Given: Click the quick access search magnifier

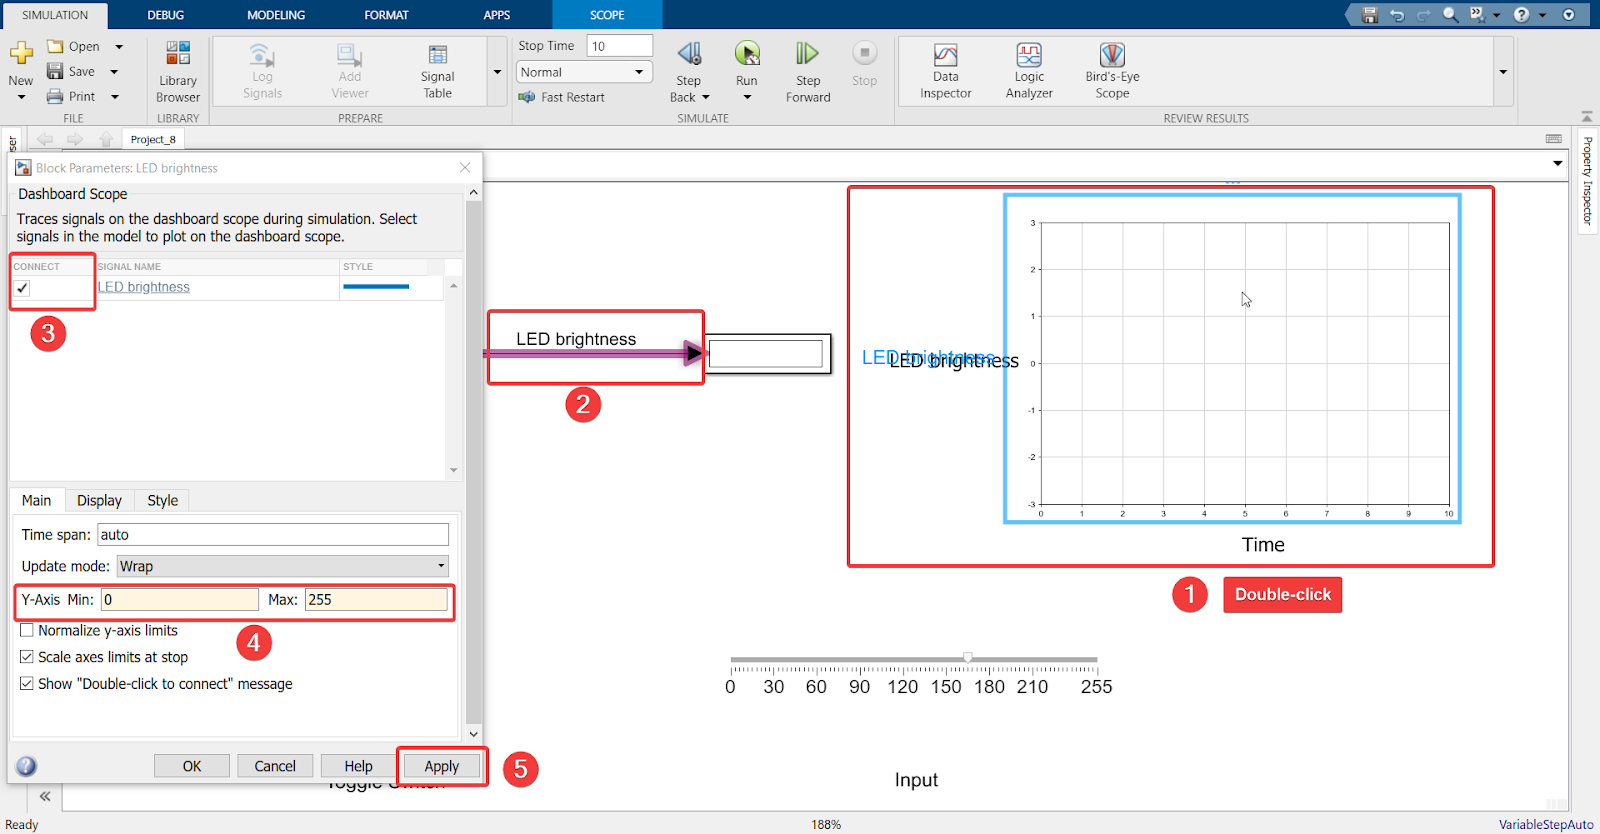Looking at the screenshot, I should click(1450, 15).
